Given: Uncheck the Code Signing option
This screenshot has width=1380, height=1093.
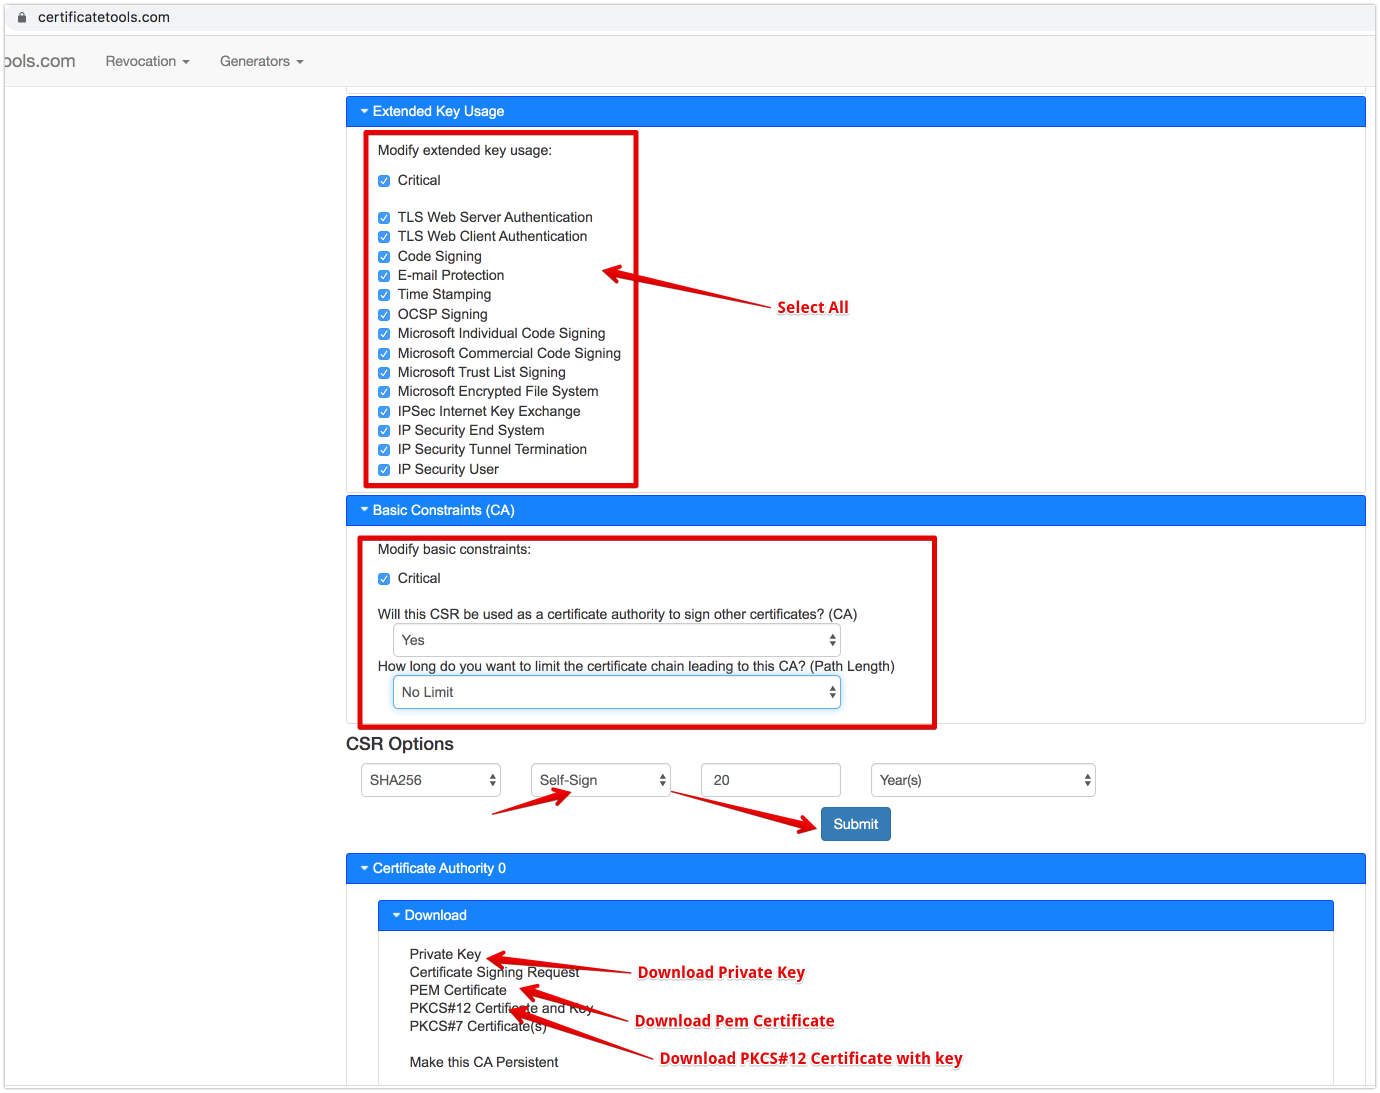Looking at the screenshot, I should point(384,256).
